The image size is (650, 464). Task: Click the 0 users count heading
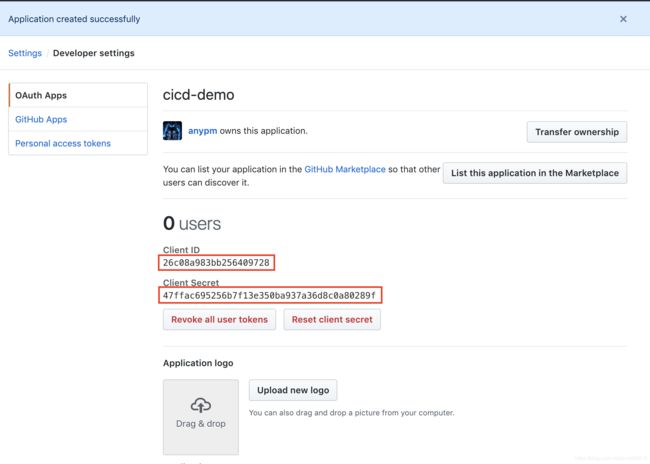point(192,223)
